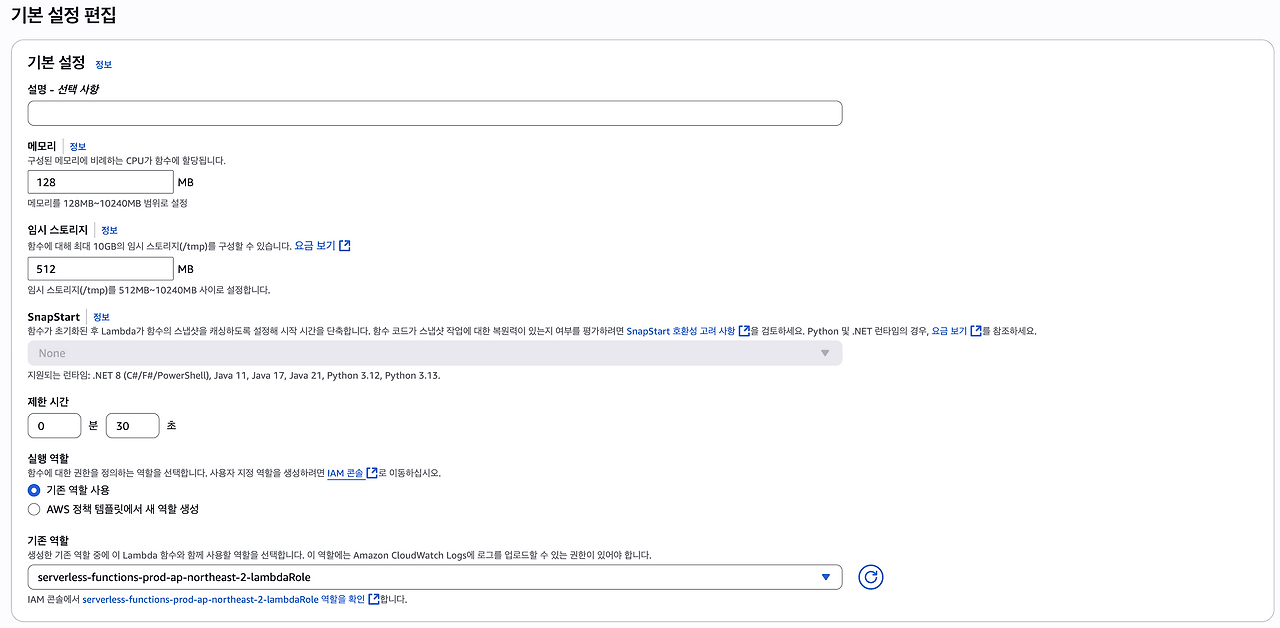Screen dimensions: 1280x628
Task: Open the 정보 link beside SnapStart
Action: pyautogui.click(x=101, y=317)
